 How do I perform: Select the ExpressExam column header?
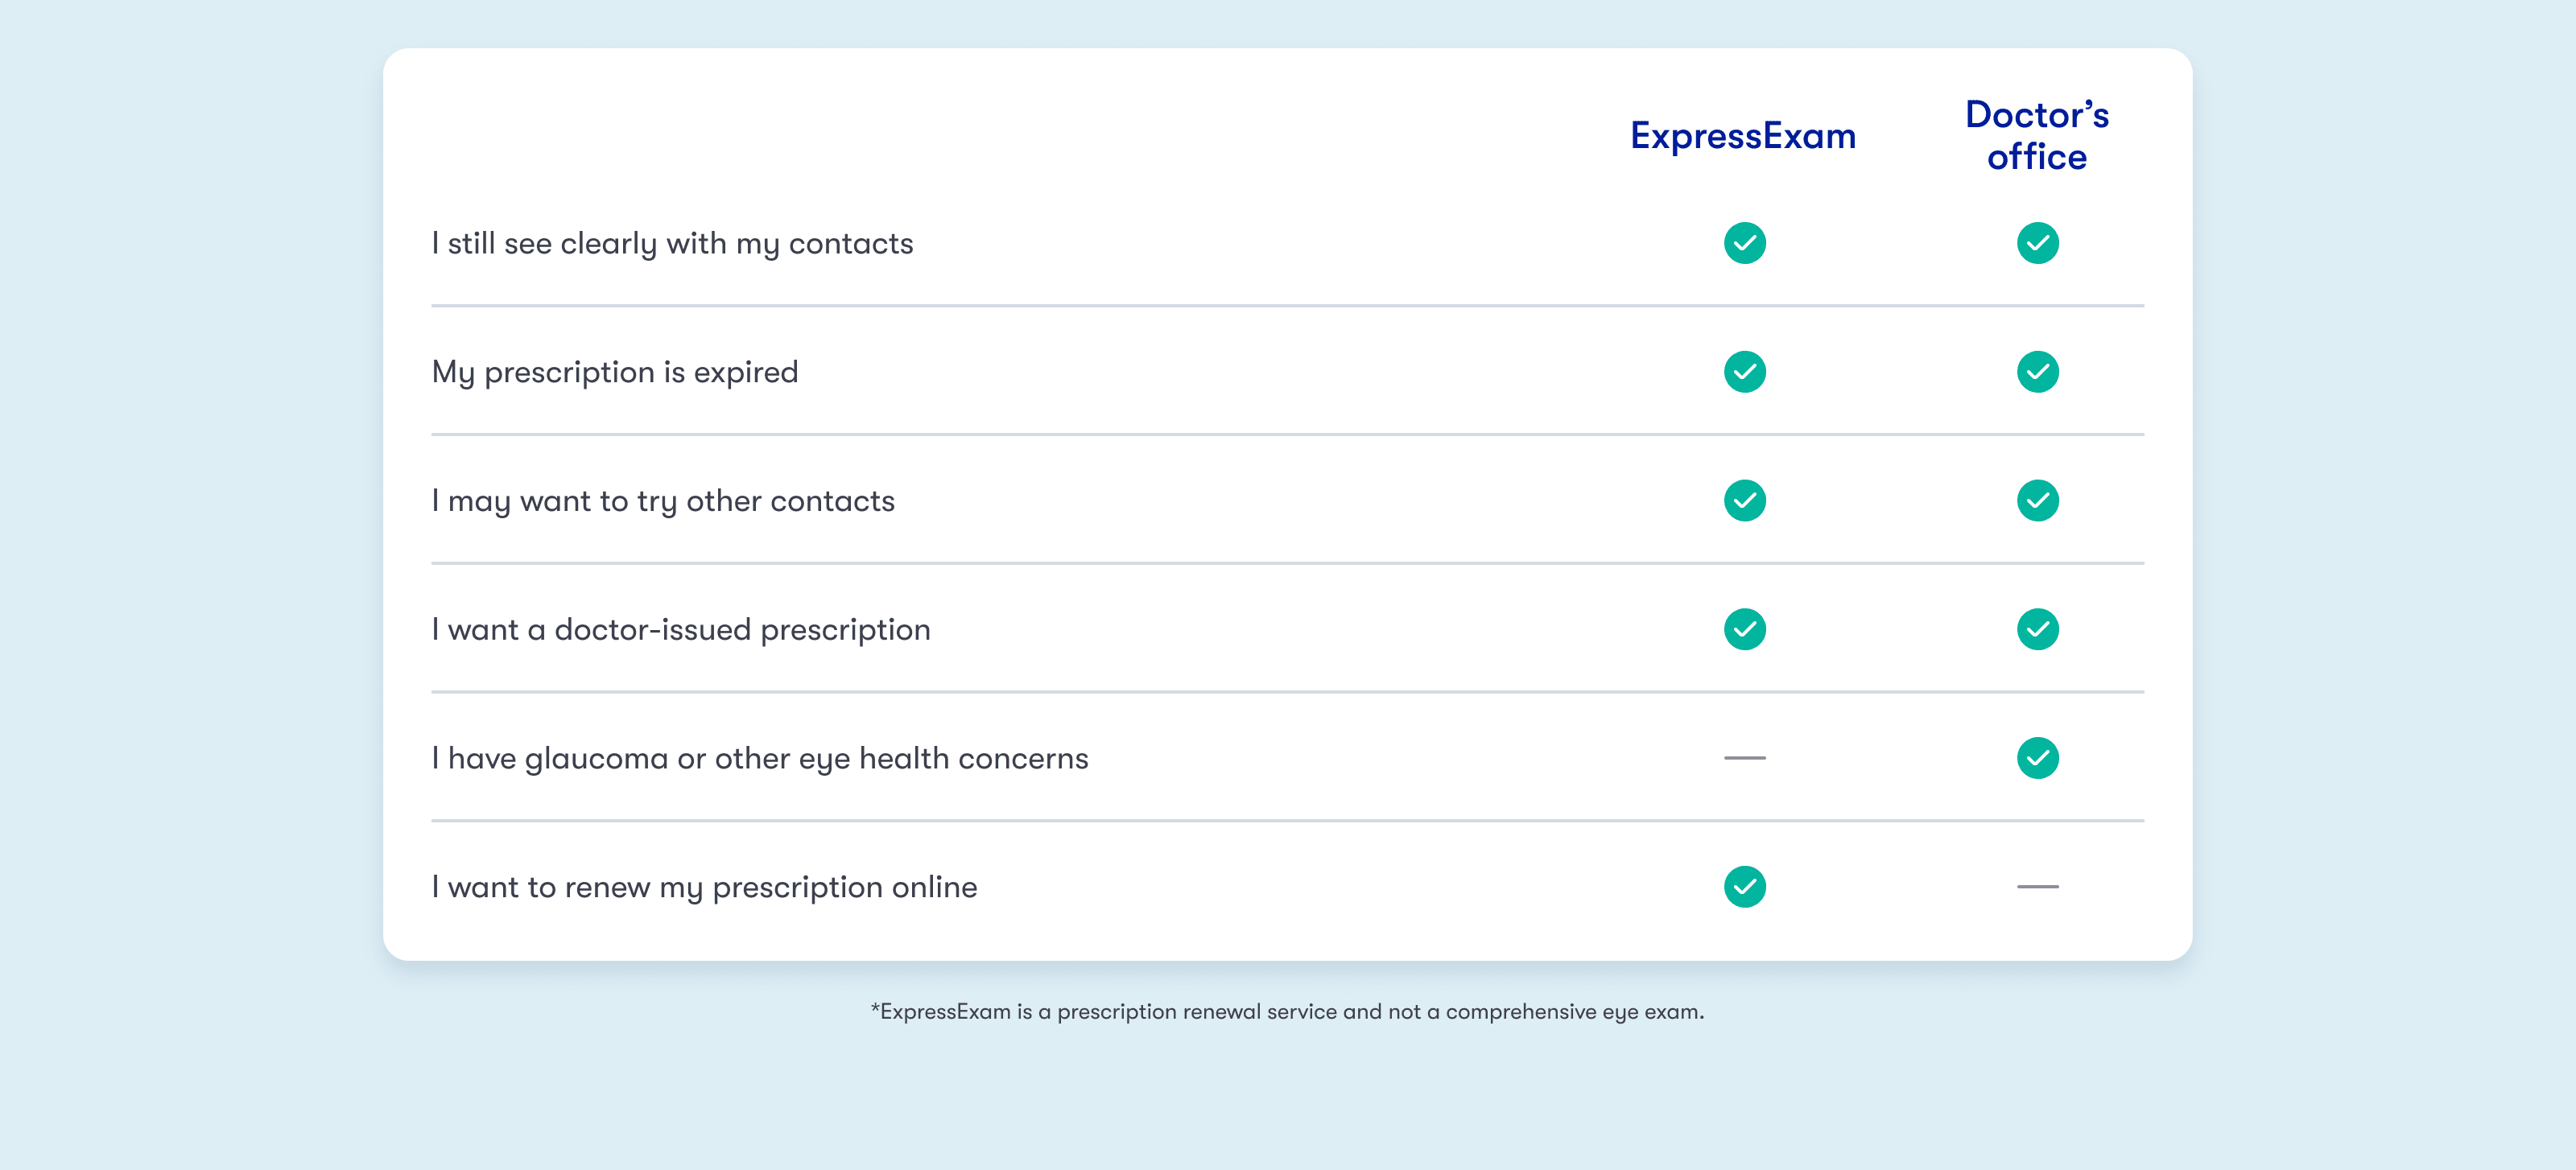click(1743, 136)
